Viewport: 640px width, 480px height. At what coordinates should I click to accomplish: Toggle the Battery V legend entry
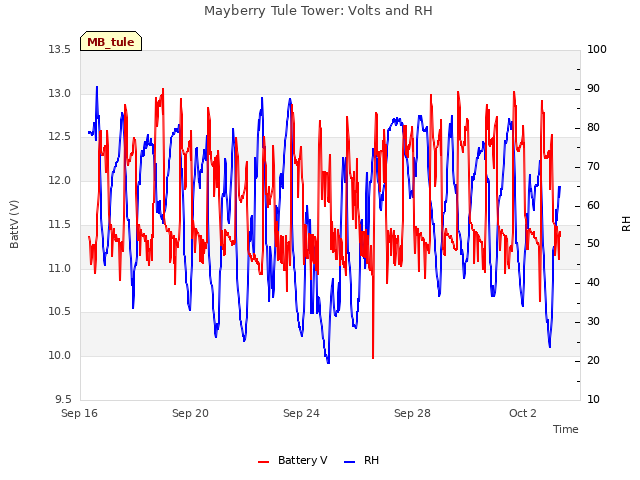[292, 460]
